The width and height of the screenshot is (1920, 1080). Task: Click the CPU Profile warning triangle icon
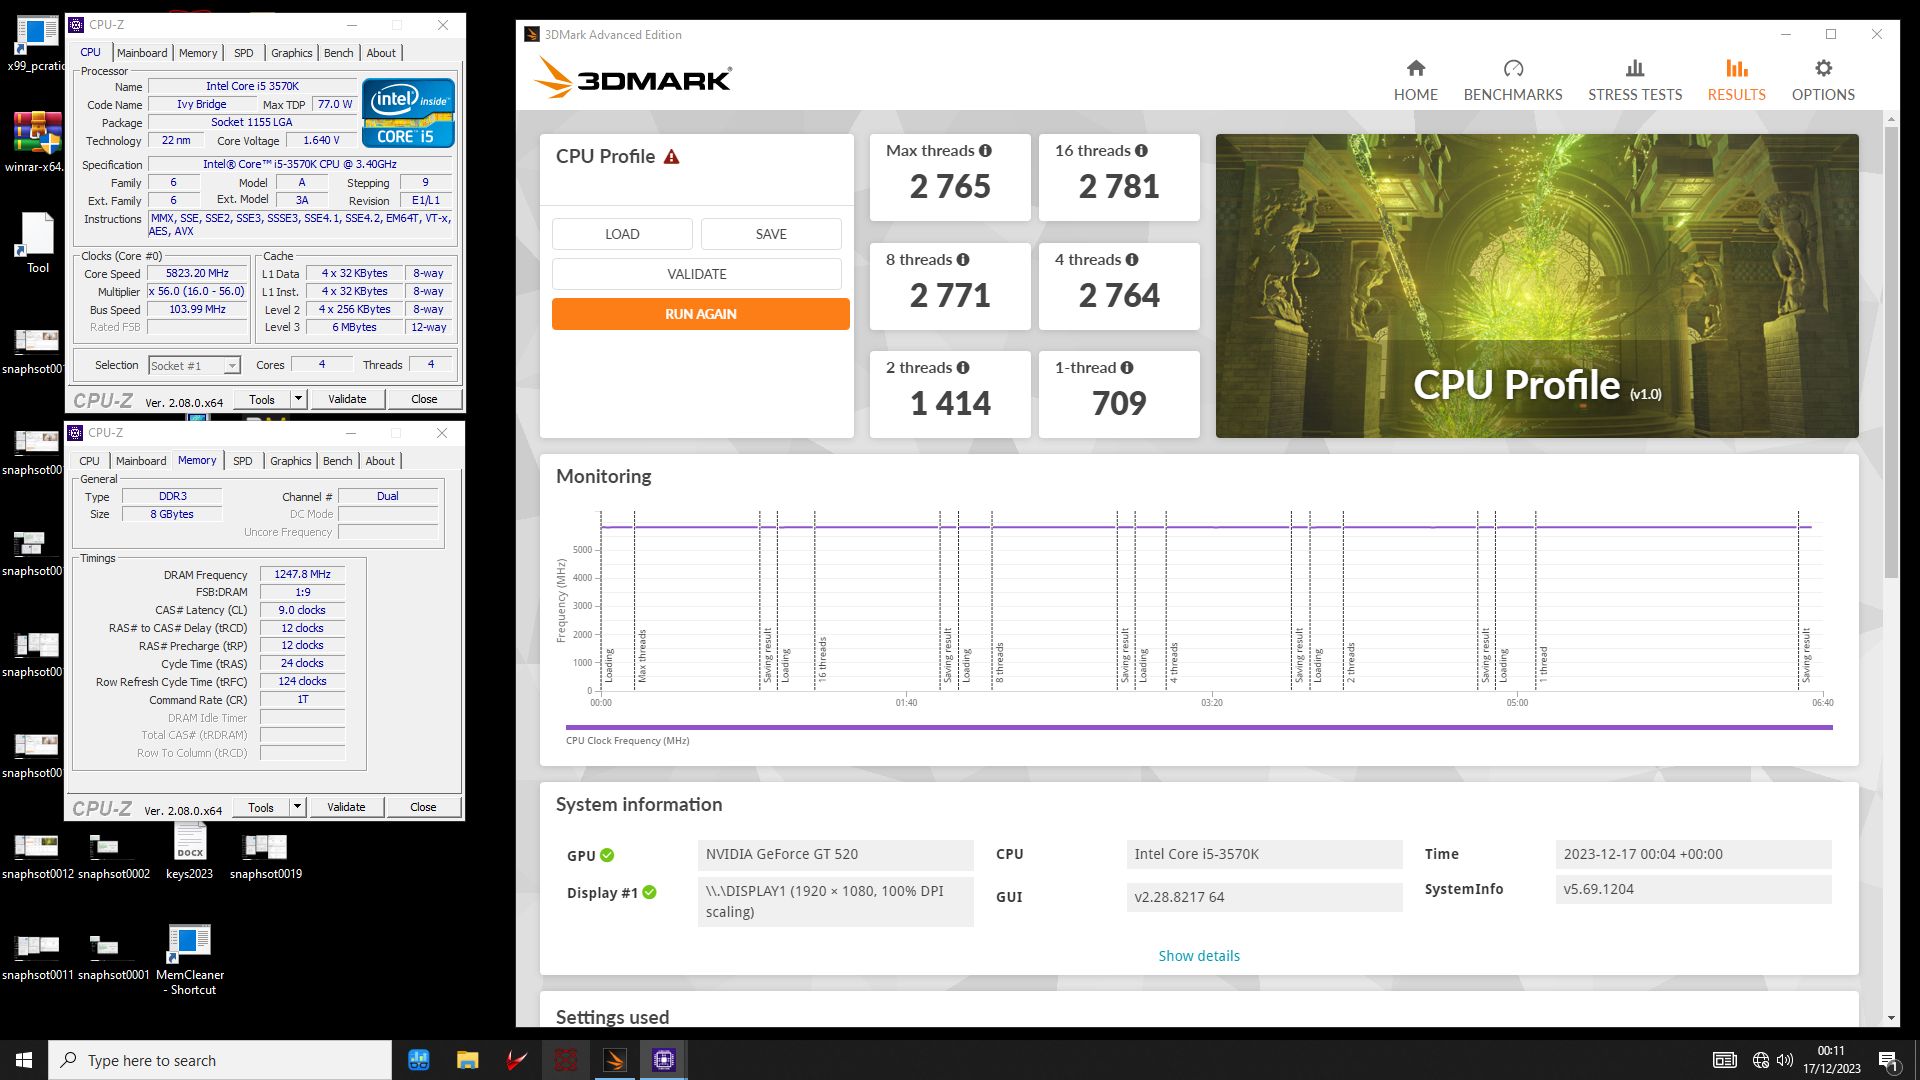(x=671, y=157)
